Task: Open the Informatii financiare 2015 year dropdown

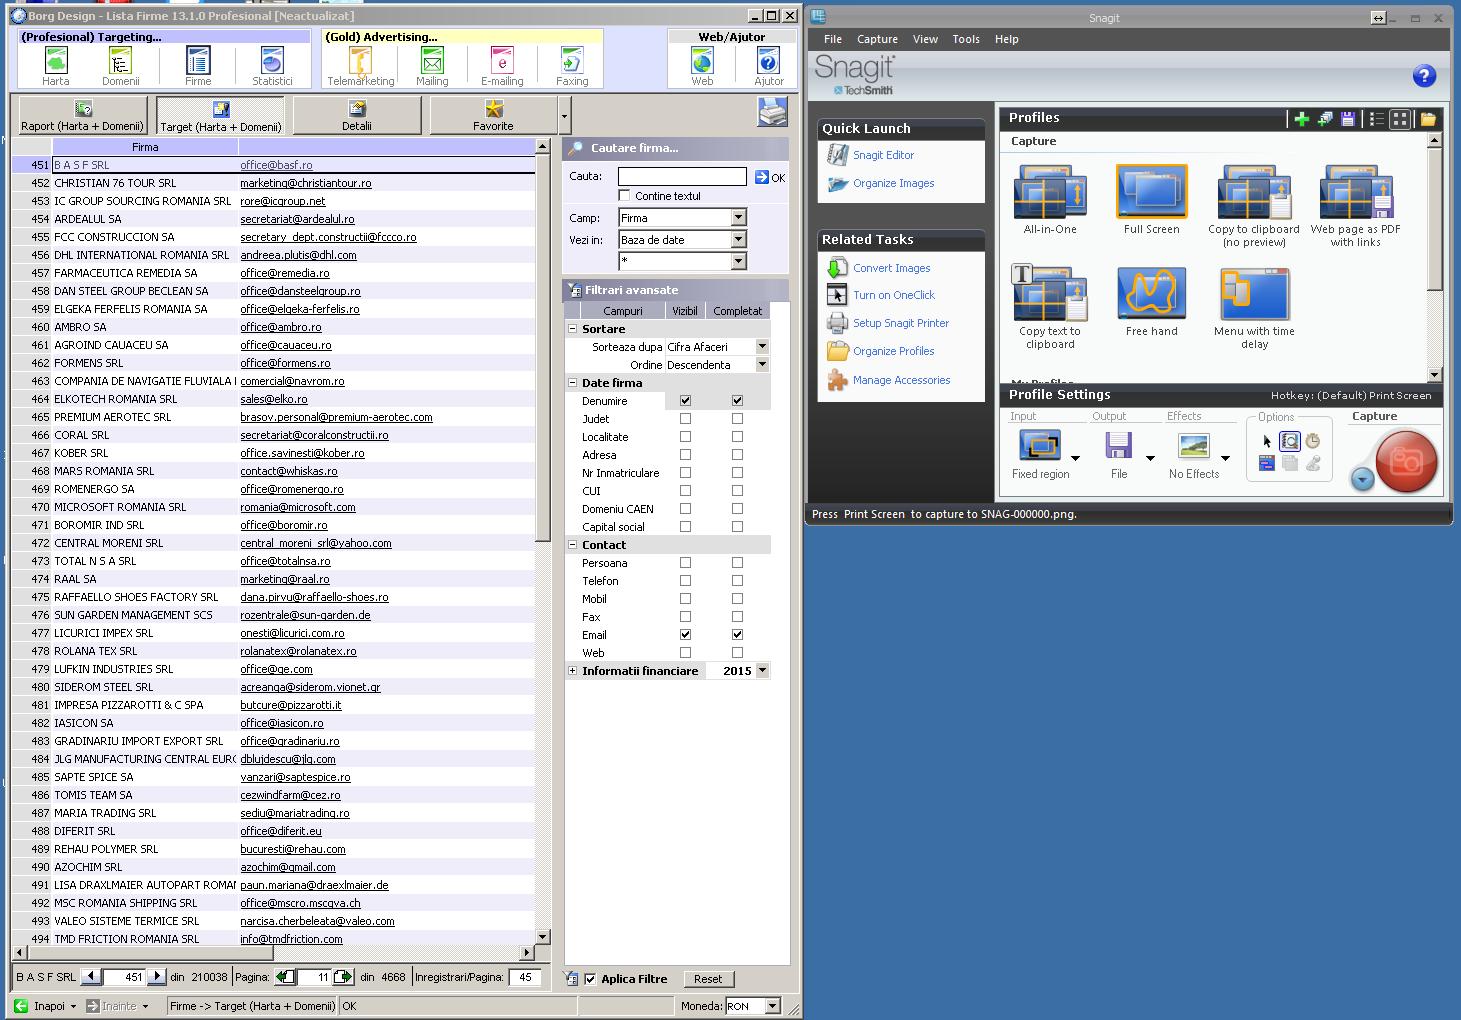Action: (x=762, y=671)
